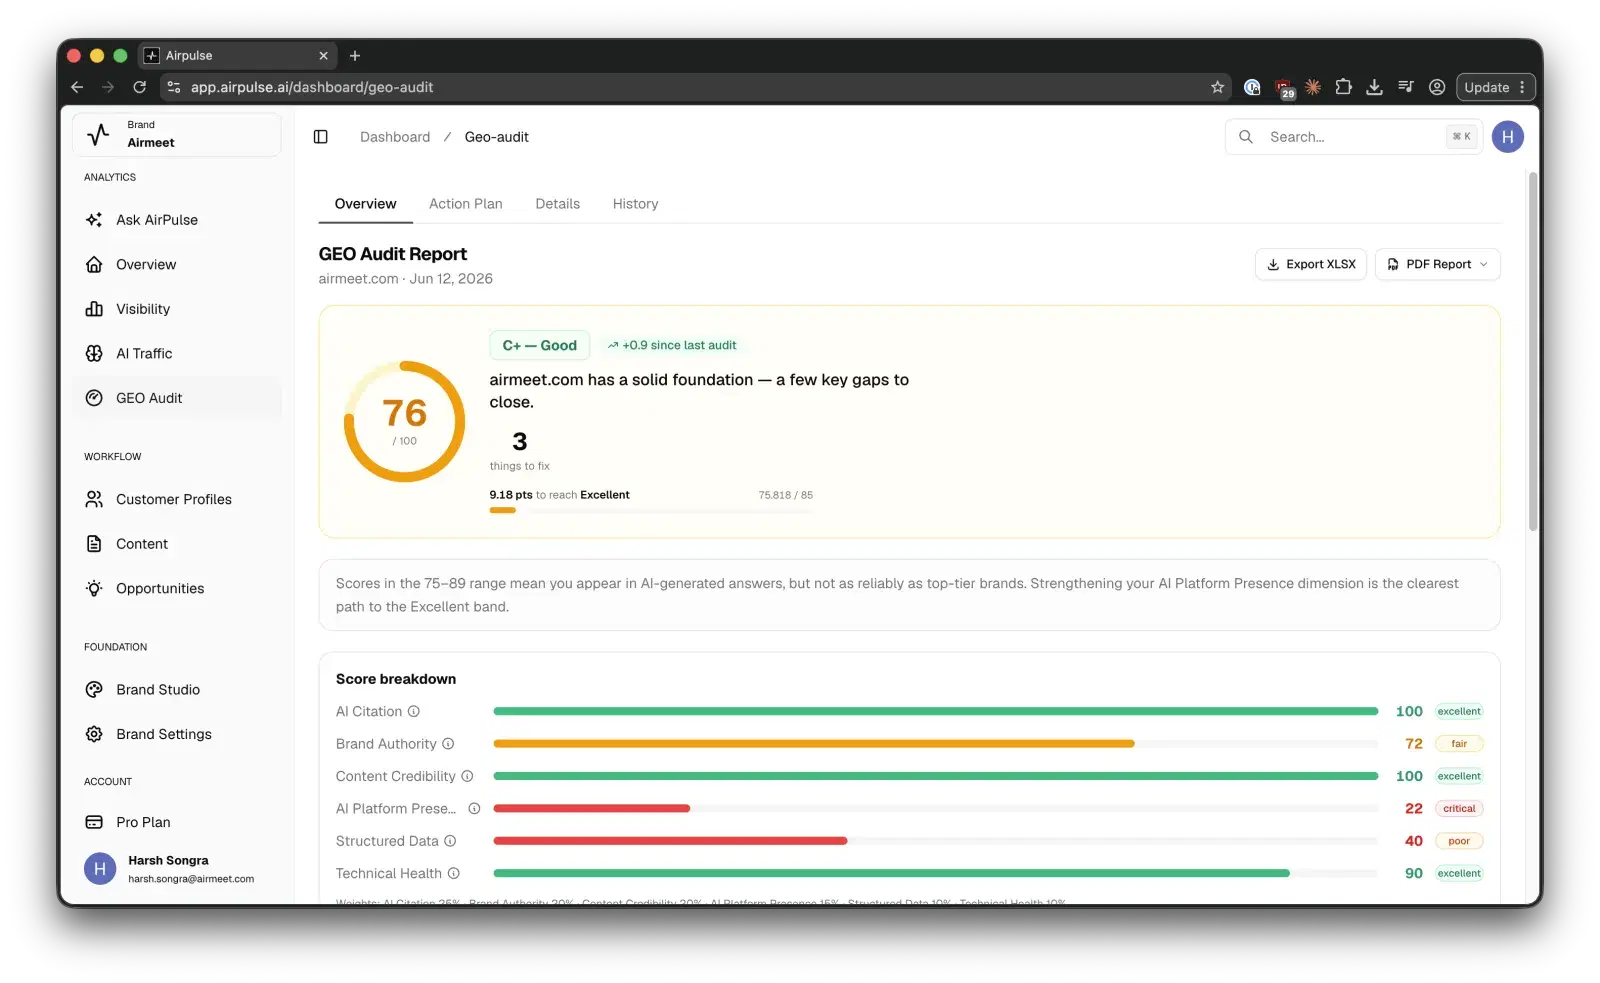This screenshot has width=1600, height=983.
Task: Click the info icon next to Content Credibility
Action: point(467,776)
